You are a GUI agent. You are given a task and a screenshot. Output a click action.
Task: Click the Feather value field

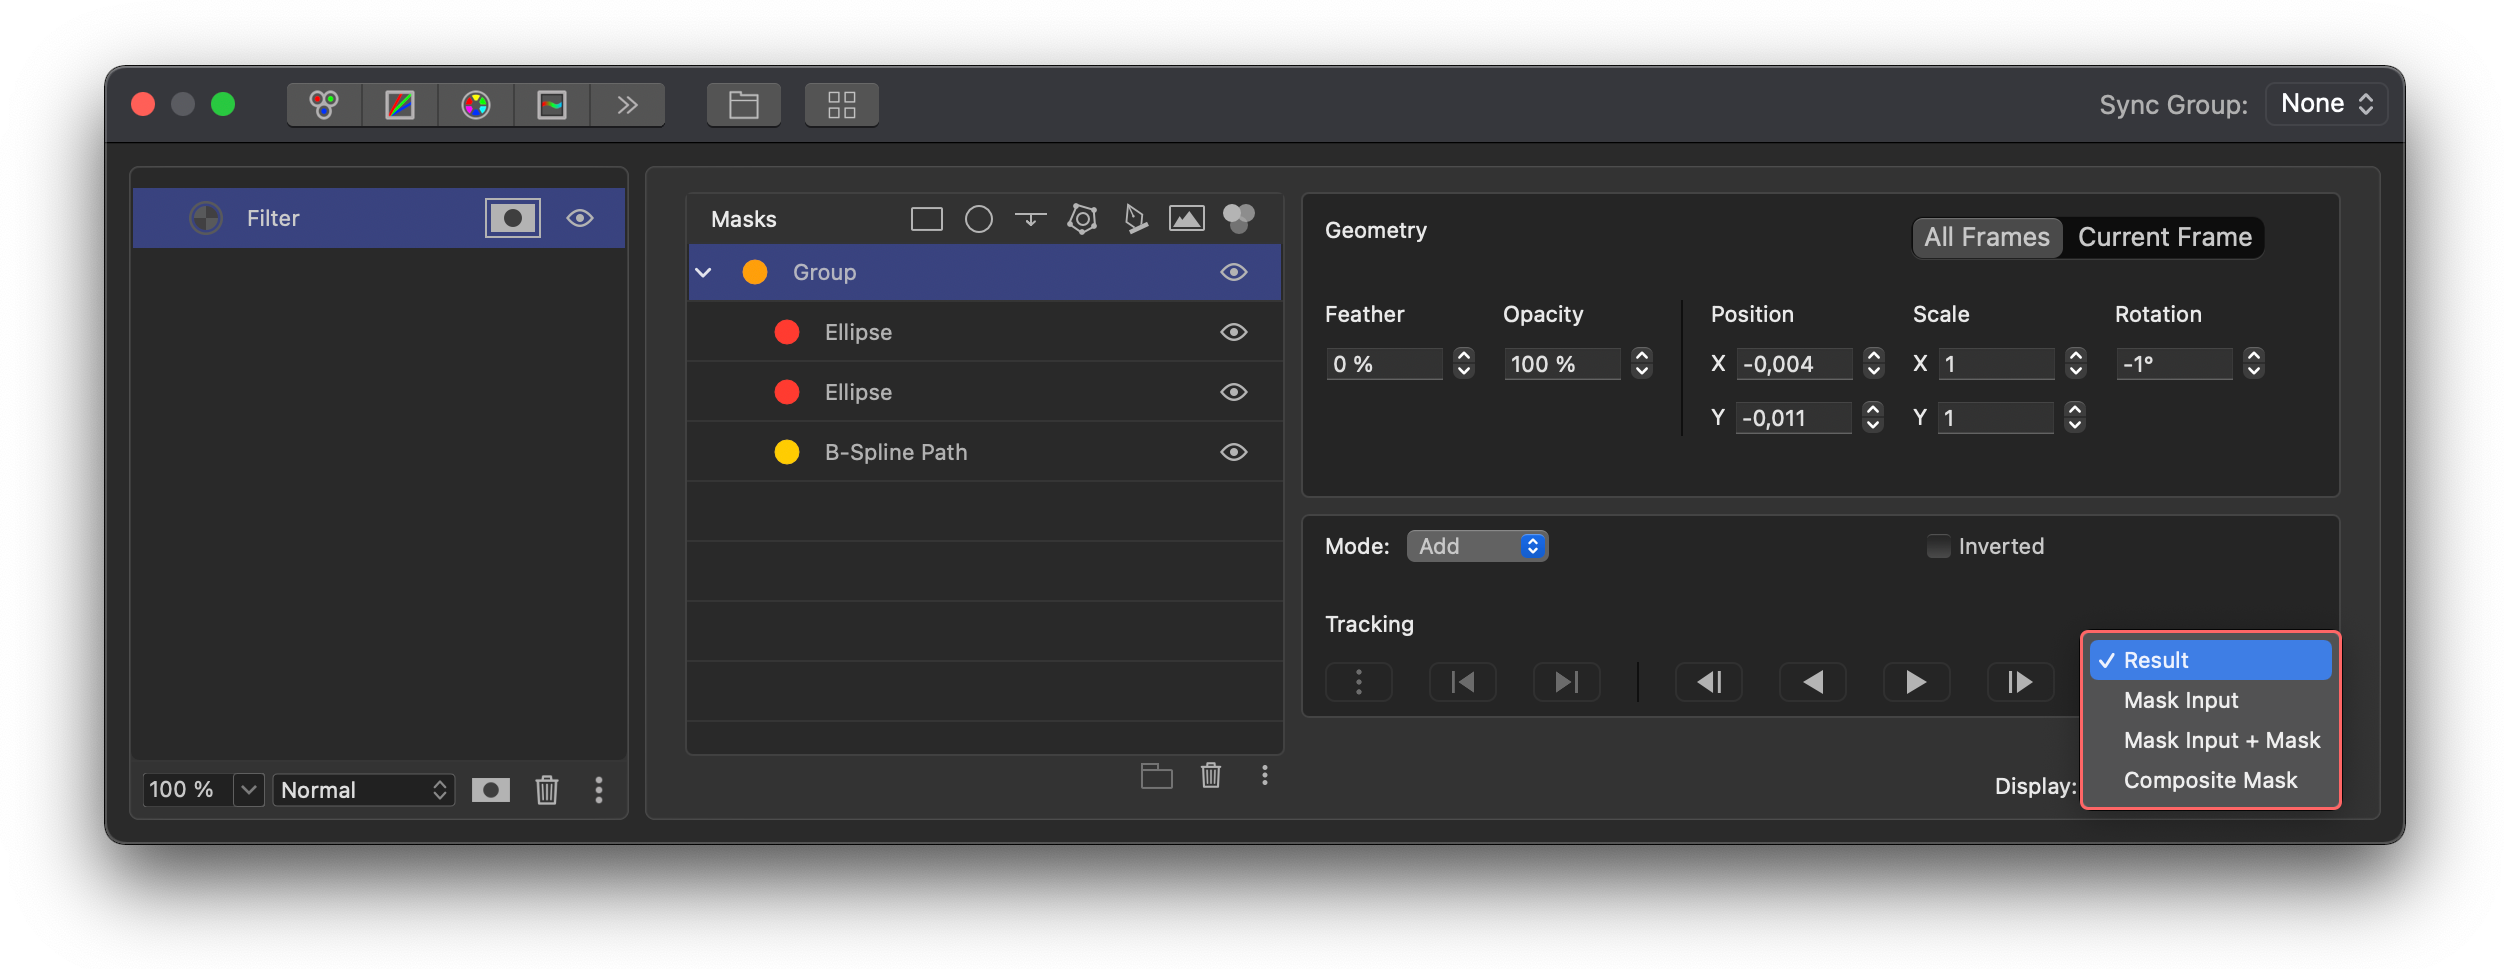click(x=1384, y=364)
